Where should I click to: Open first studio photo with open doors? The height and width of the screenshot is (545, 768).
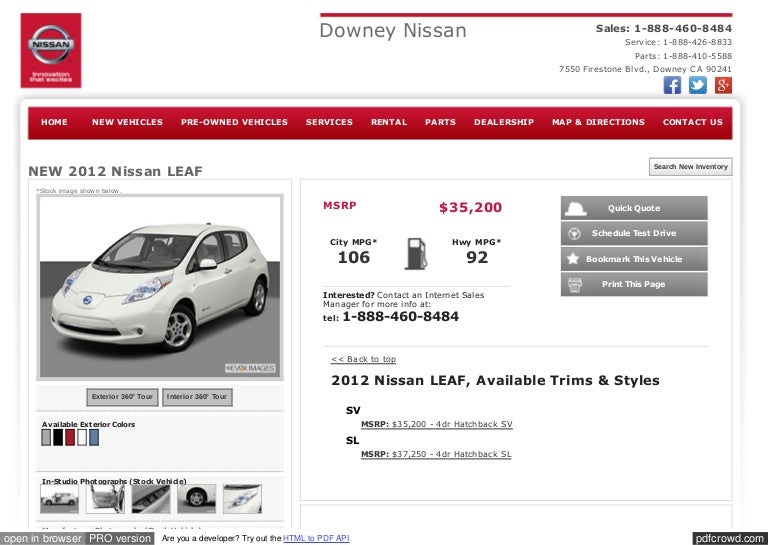59,499
